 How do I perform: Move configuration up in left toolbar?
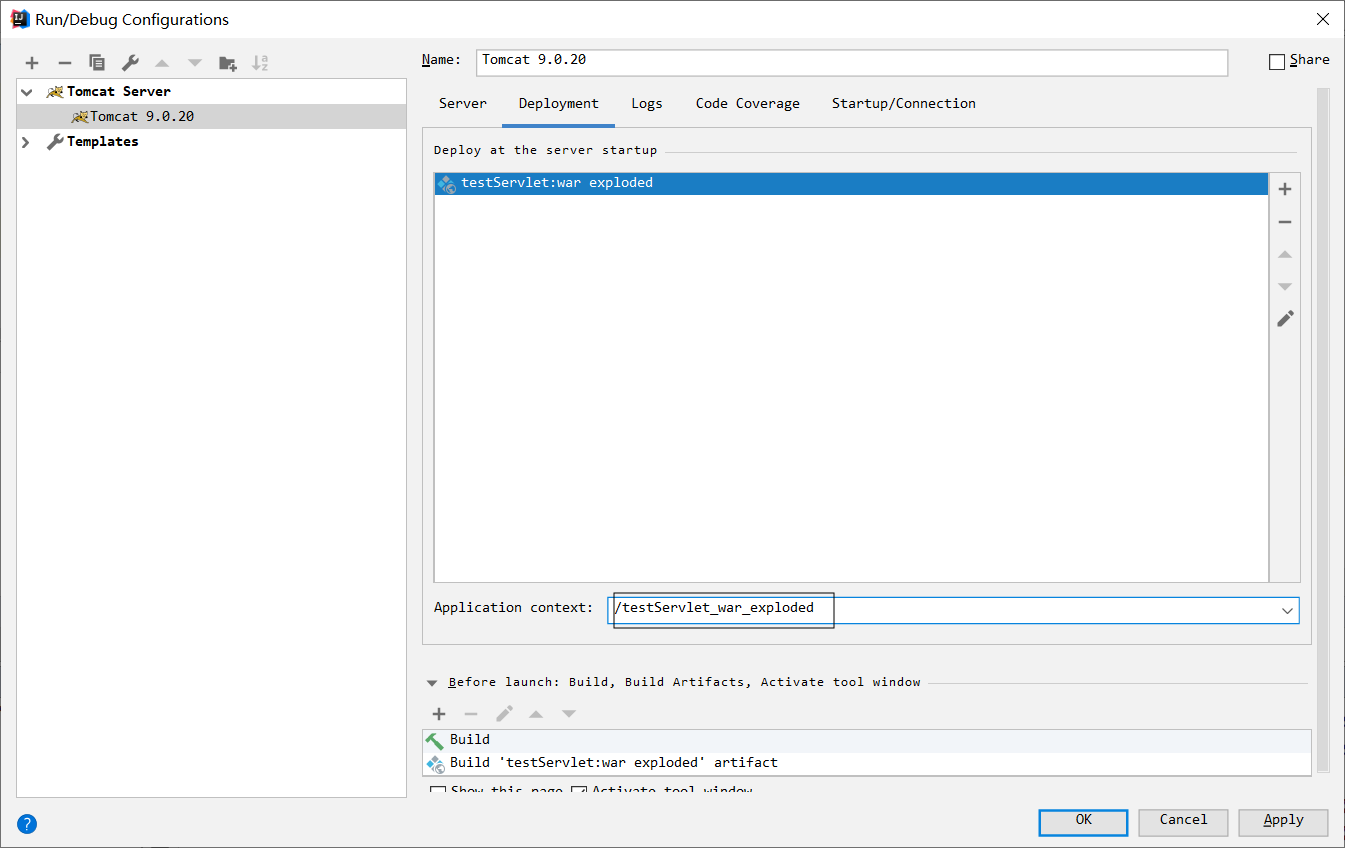(162, 63)
